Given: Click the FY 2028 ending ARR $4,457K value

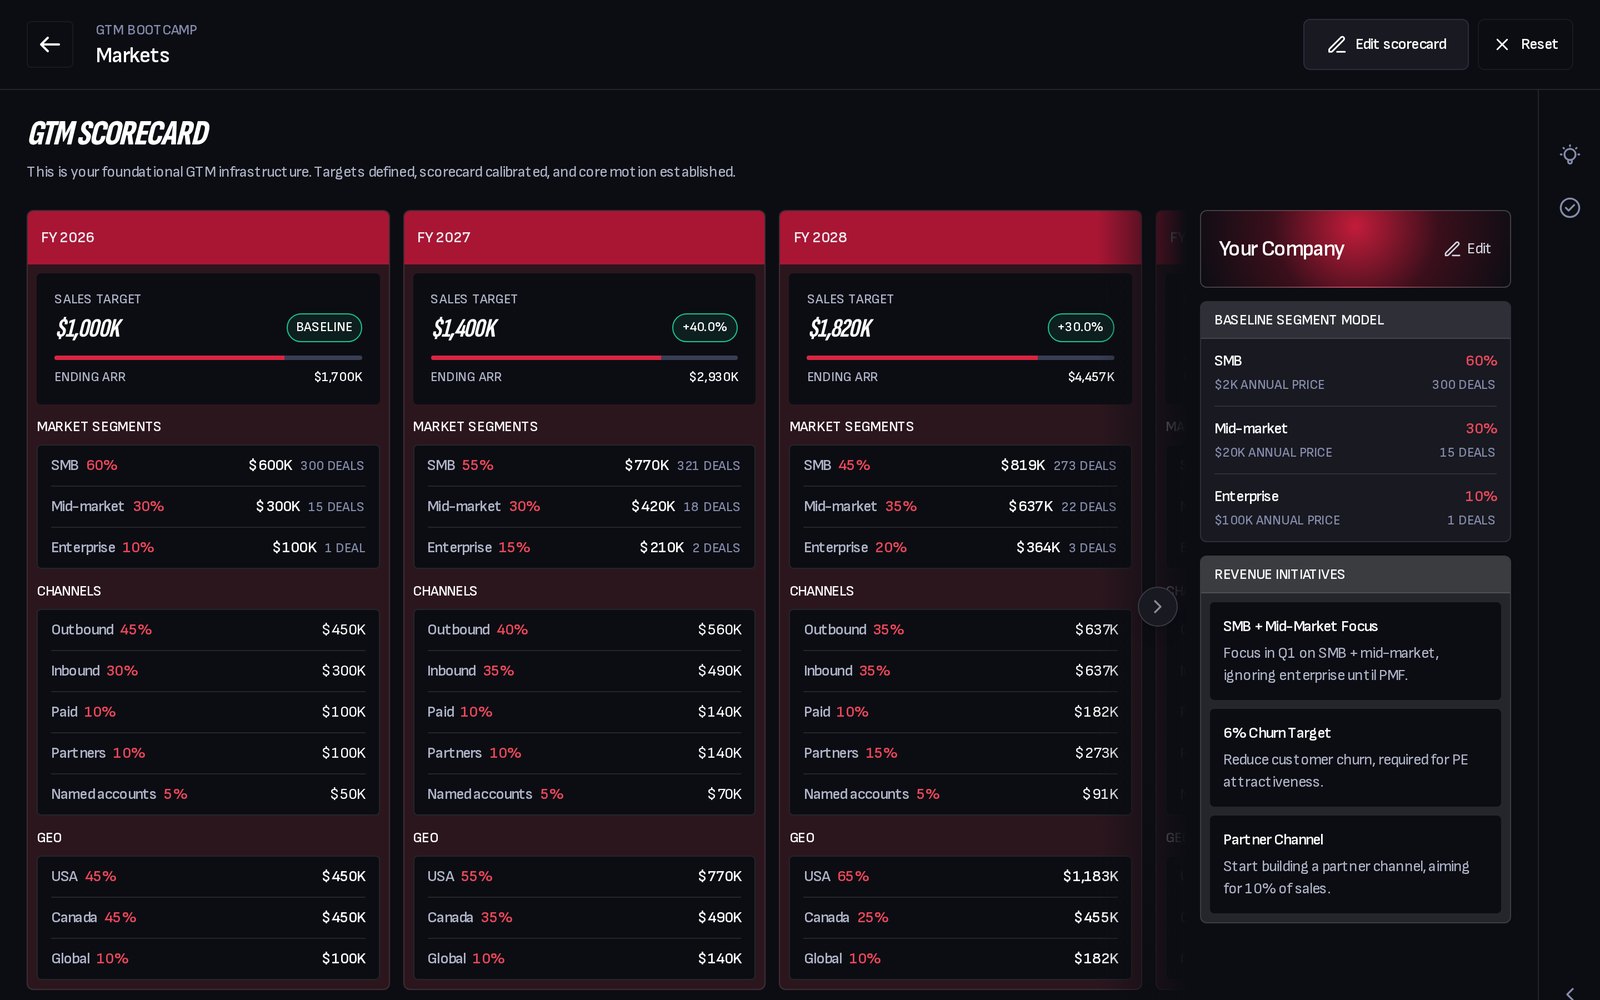Looking at the screenshot, I should click(1091, 377).
